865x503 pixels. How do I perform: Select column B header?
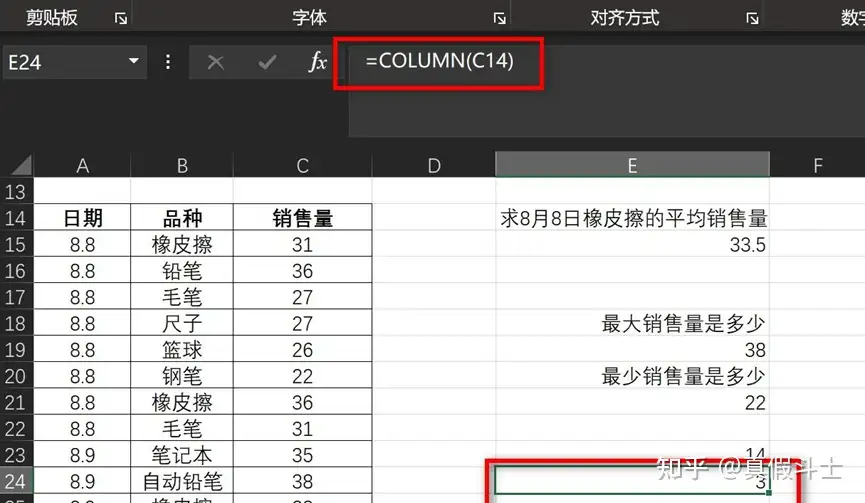pyautogui.click(x=182, y=165)
